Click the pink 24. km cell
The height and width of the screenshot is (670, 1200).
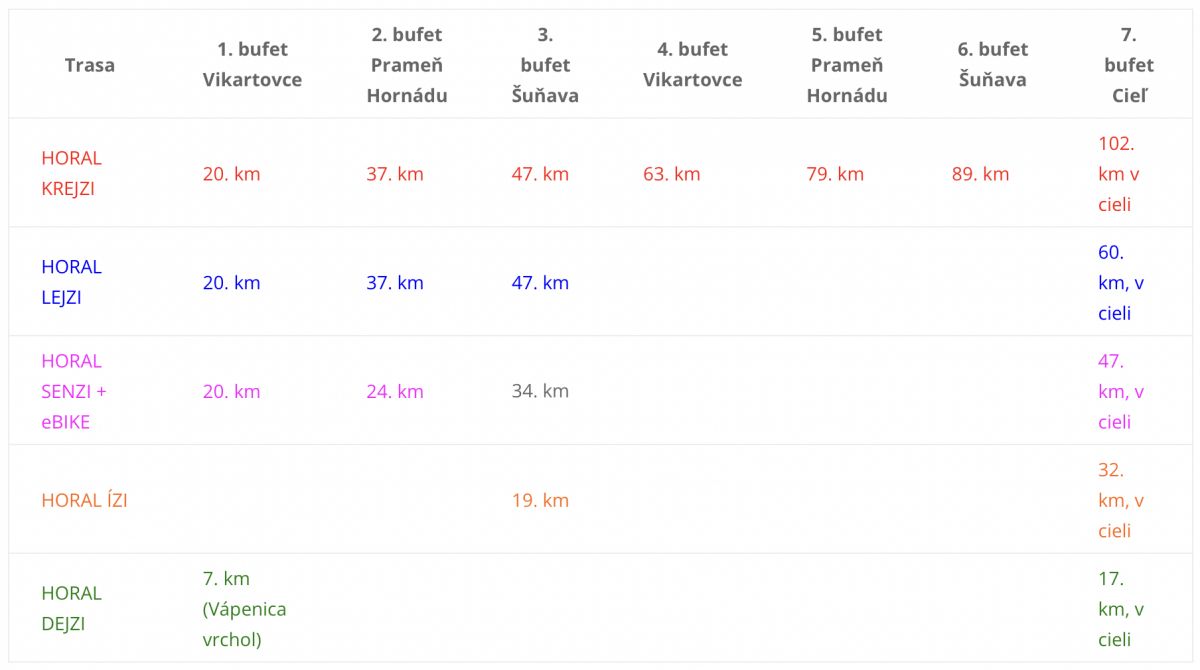point(395,391)
